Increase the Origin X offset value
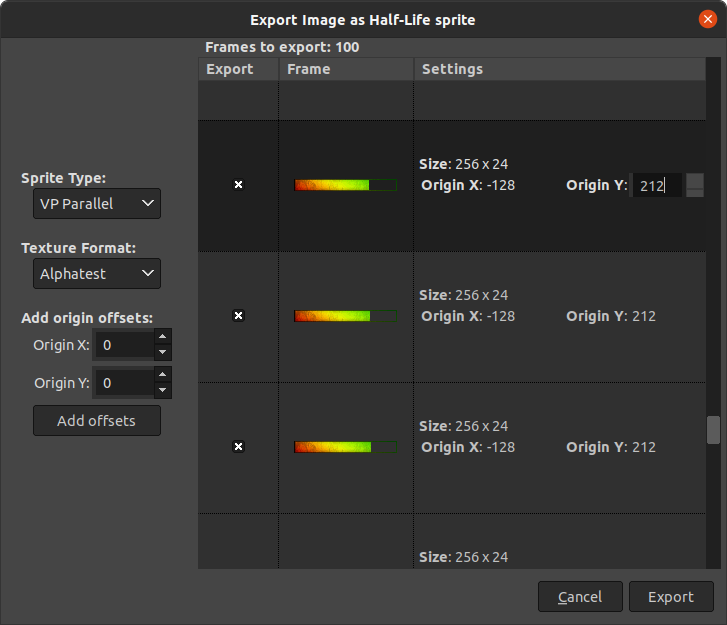Screen dimensions: 727x625 click(163, 338)
